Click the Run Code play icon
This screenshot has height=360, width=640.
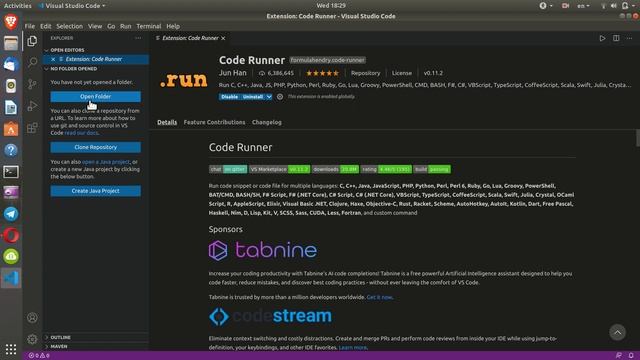pos(602,38)
